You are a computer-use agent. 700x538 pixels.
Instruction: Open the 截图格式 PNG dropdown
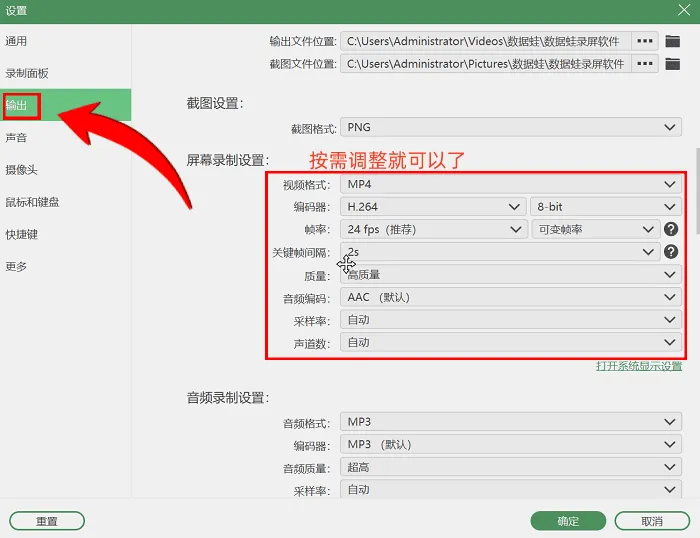(511, 127)
